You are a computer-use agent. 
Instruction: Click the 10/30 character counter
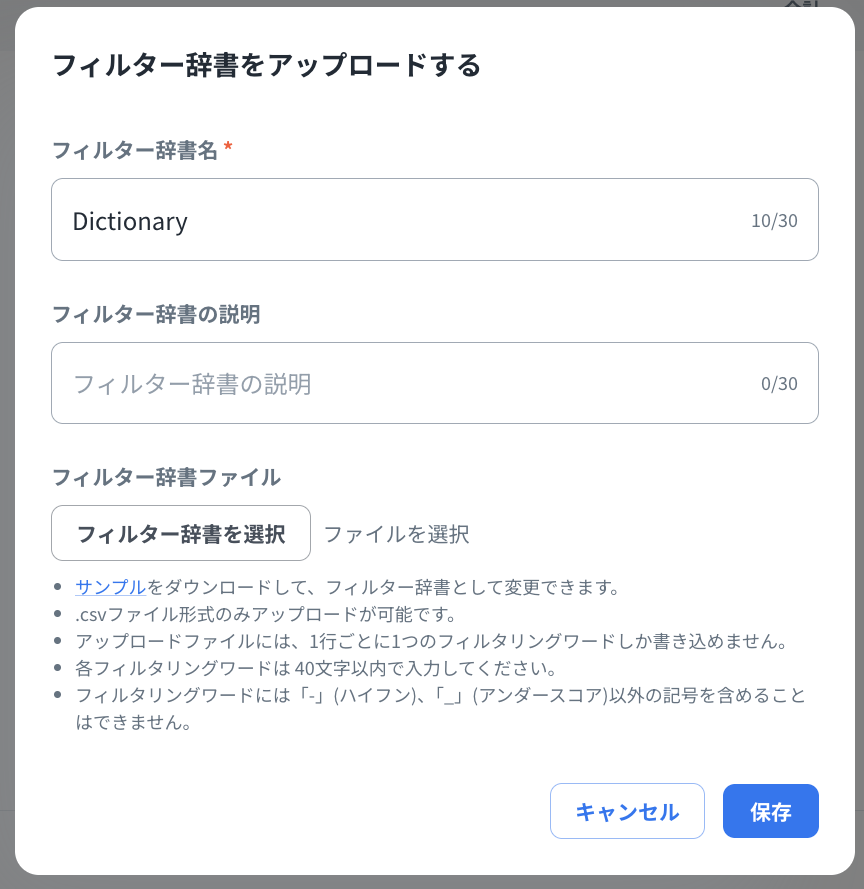774,221
